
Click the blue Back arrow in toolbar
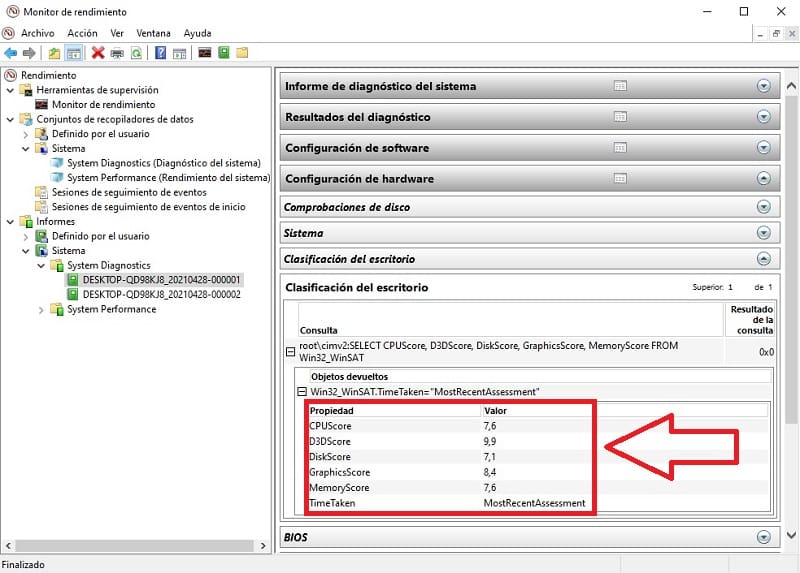[10, 53]
